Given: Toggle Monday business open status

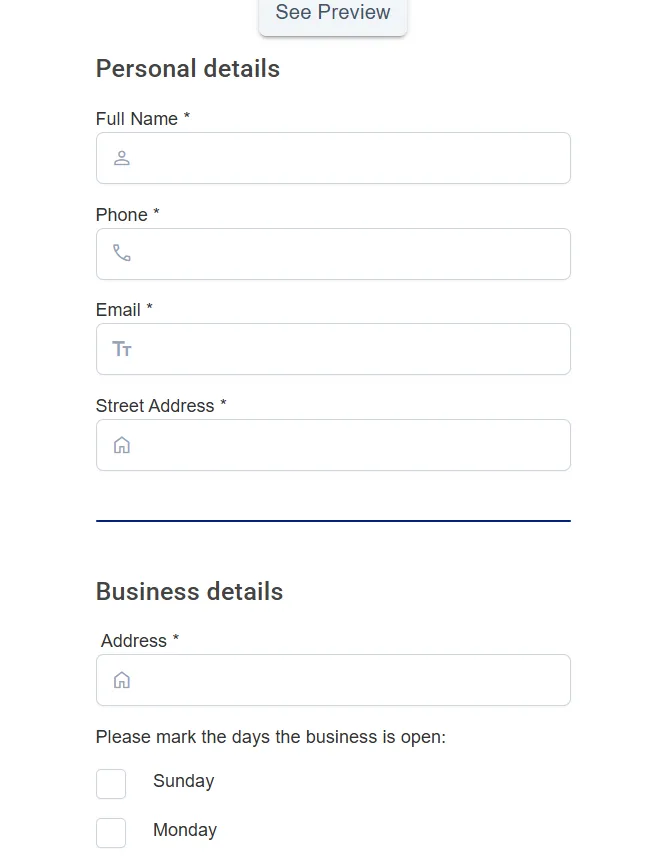Looking at the screenshot, I should [x=111, y=832].
